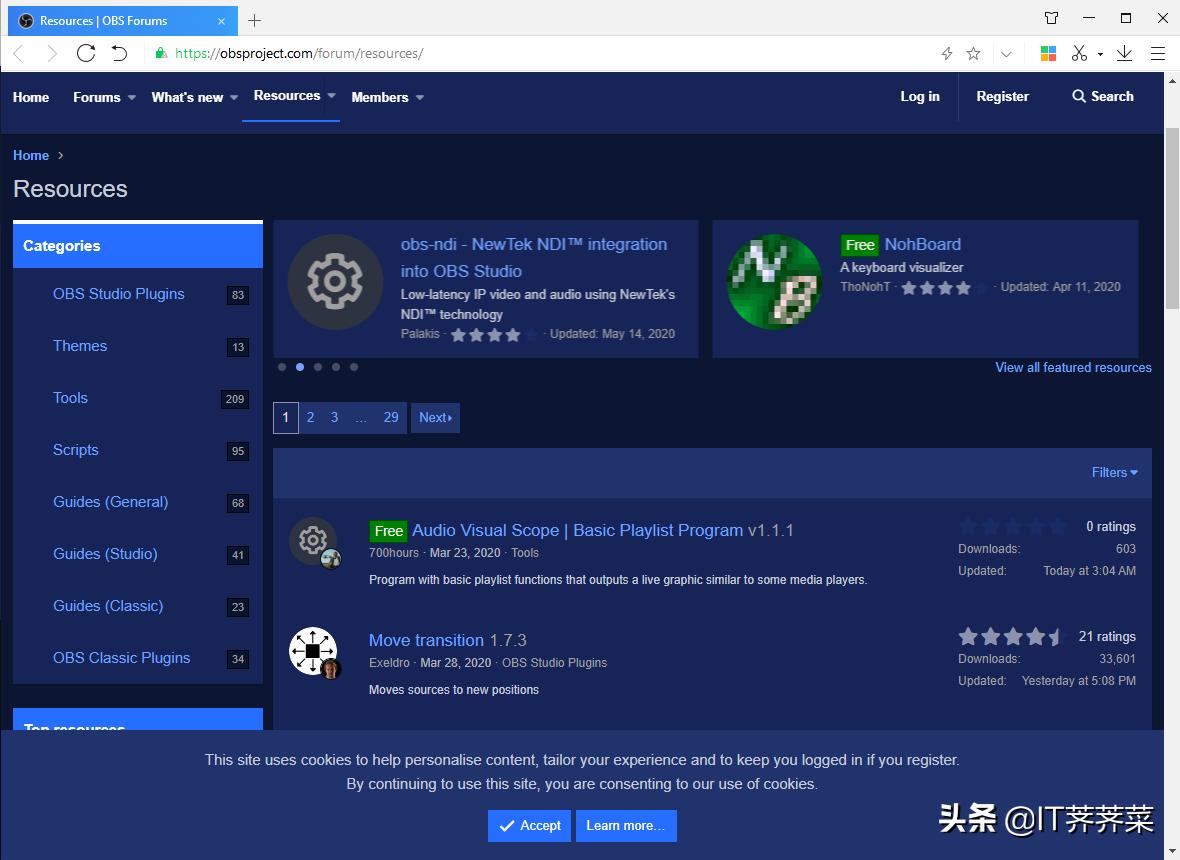Click the Collections squares icon in toolbar
1180x860 pixels.
point(1048,52)
